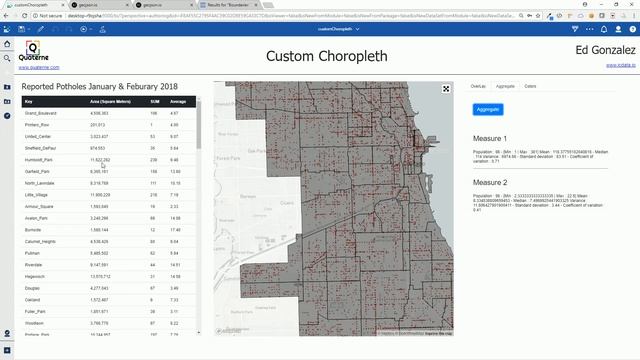This screenshot has width=640, height=360.
Task: Click the Riverdale row key
Action: tap(33, 265)
